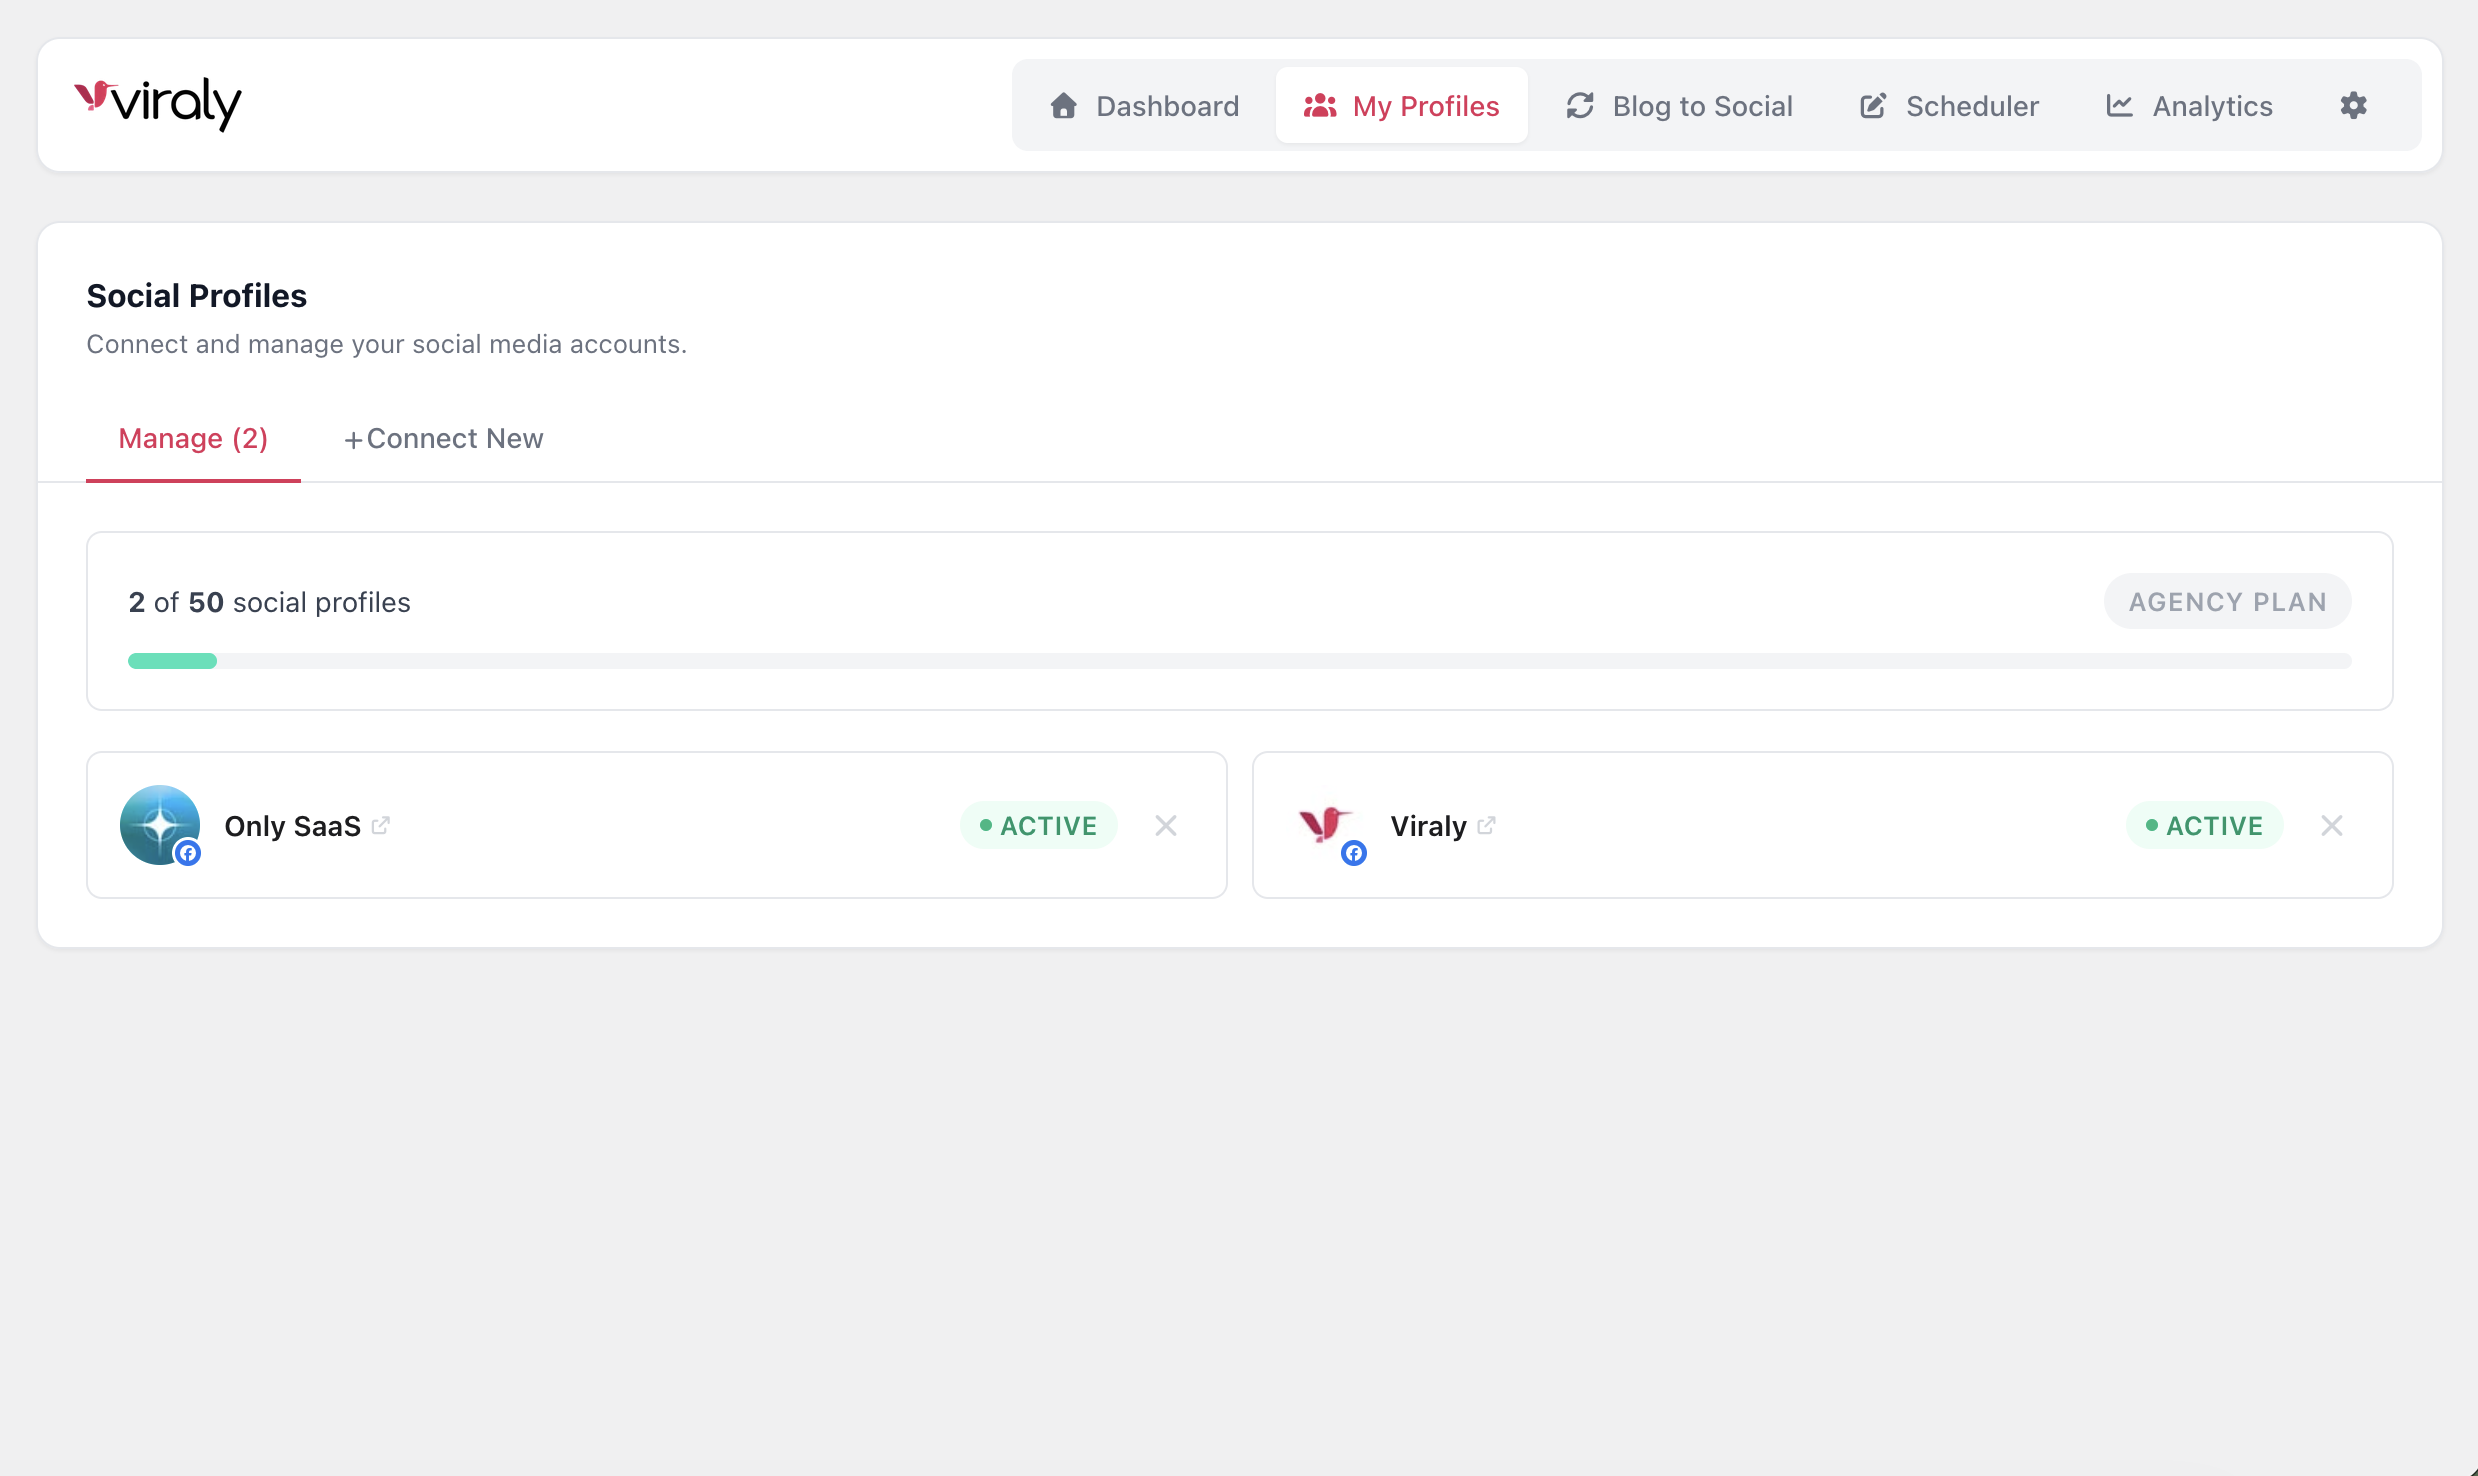Open the Dashboard home icon
The width and height of the screenshot is (2478, 1476).
[1063, 105]
